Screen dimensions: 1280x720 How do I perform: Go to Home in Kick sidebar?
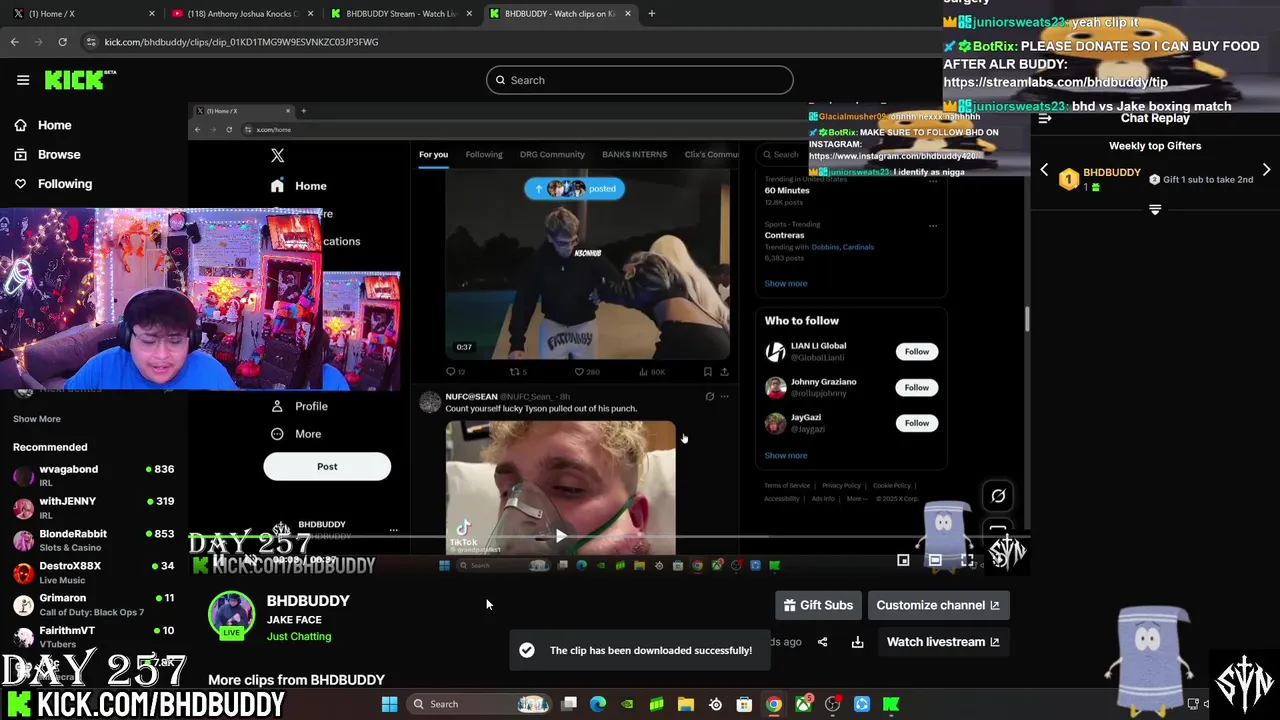[55, 125]
